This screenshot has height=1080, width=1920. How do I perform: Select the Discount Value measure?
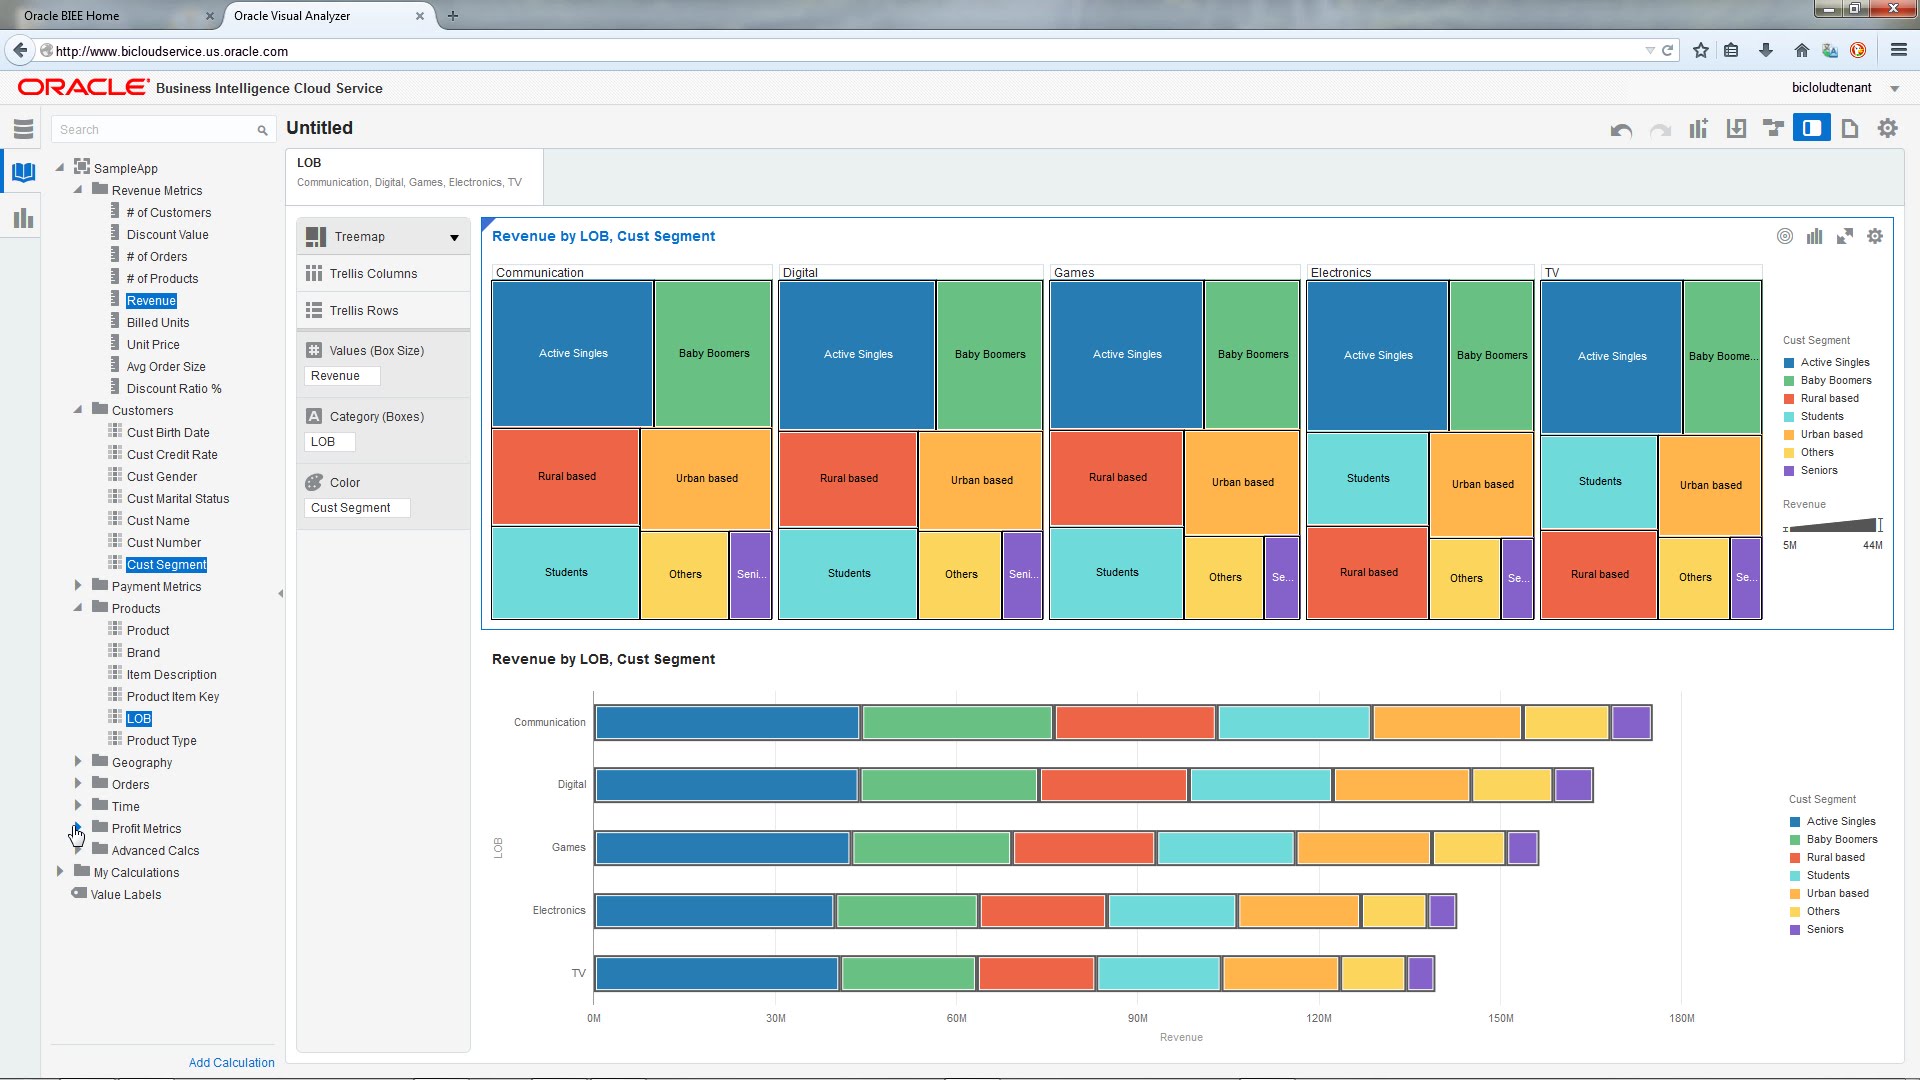[x=167, y=235]
